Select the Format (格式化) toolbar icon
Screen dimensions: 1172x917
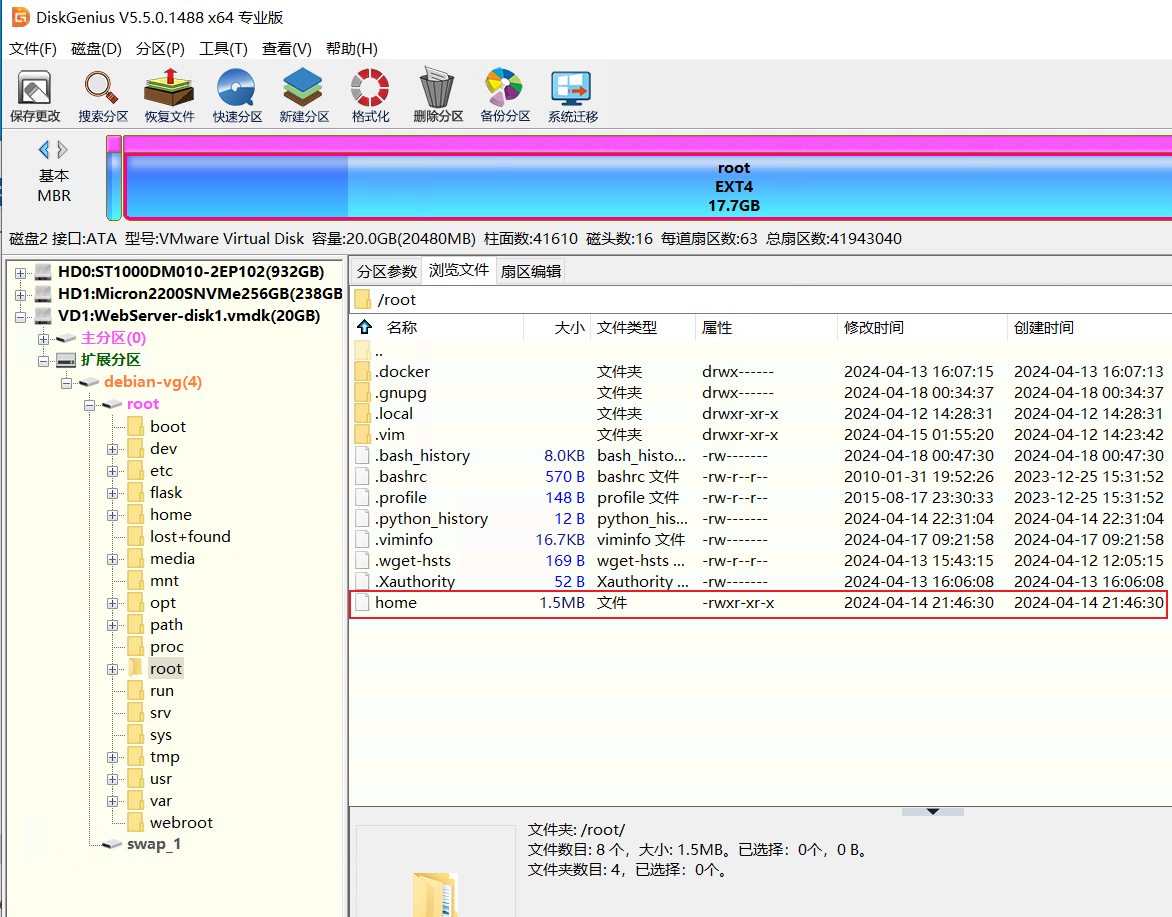click(370, 96)
